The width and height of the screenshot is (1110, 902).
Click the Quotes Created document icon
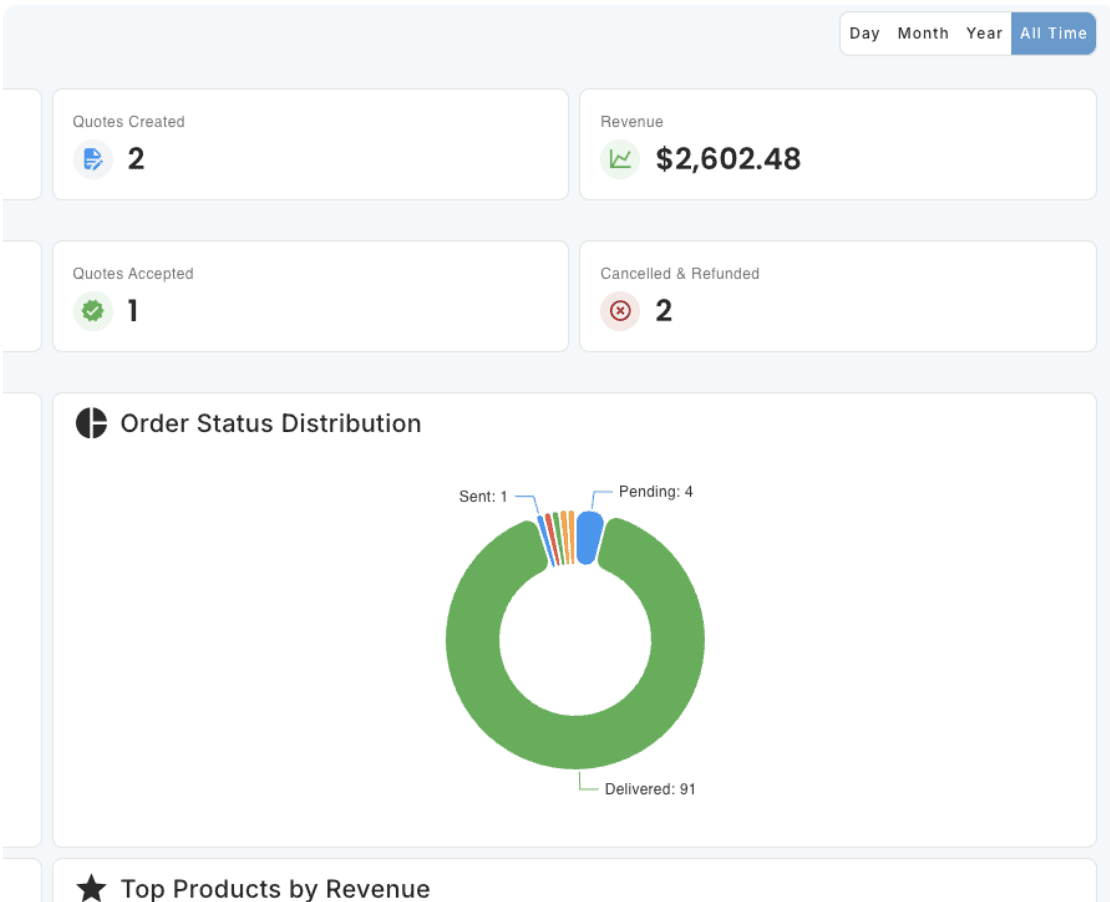pos(93,159)
